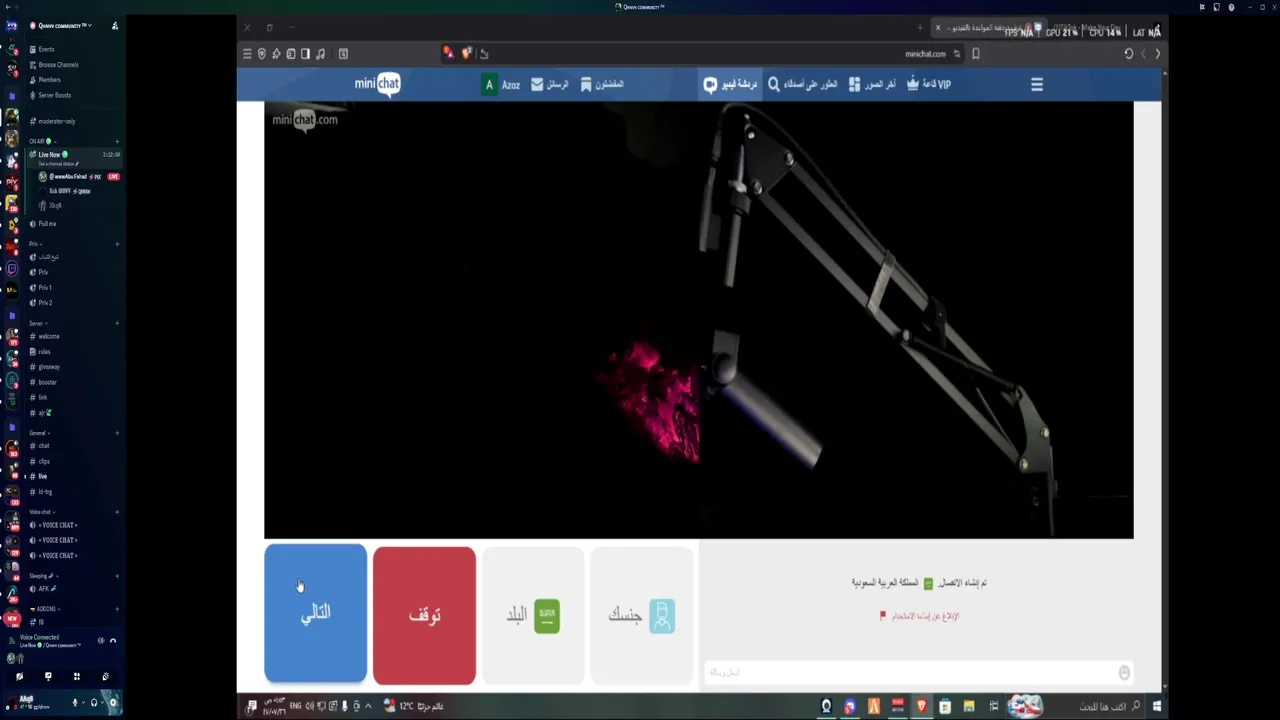The height and width of the screenshot is (720, 1280).
Task: Open the clips channel
Action: pos(44,462)
